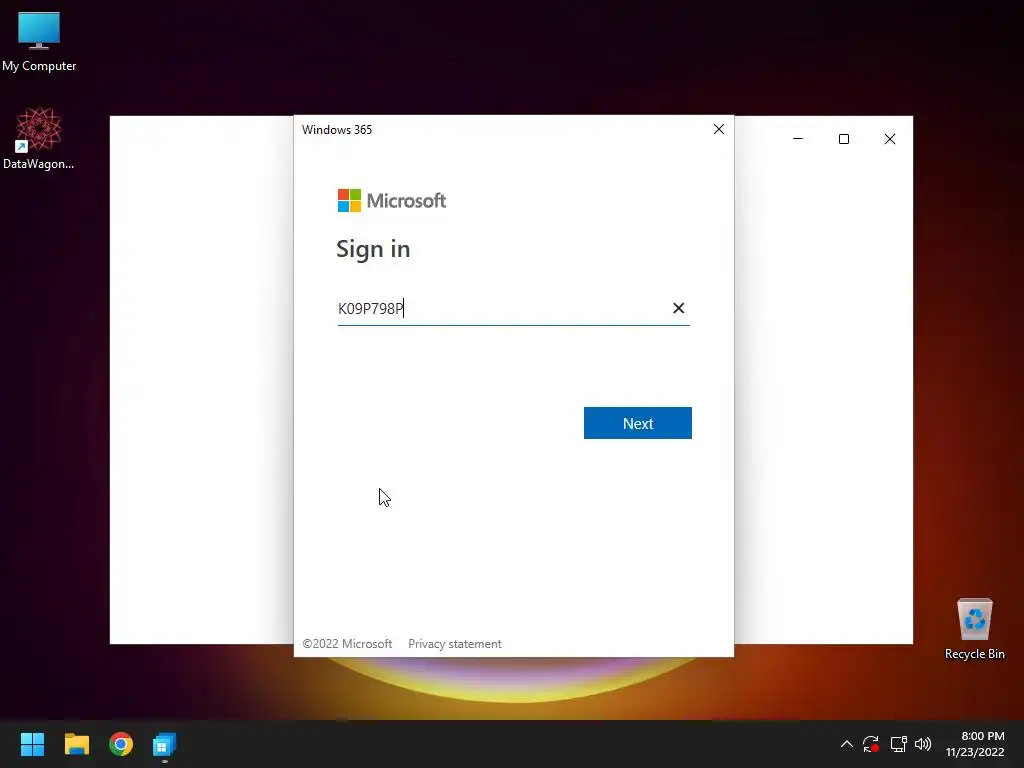Minimize the background Windows 365 window
This screenshot has width=1024, height=768.
click(x=798, y=139)
